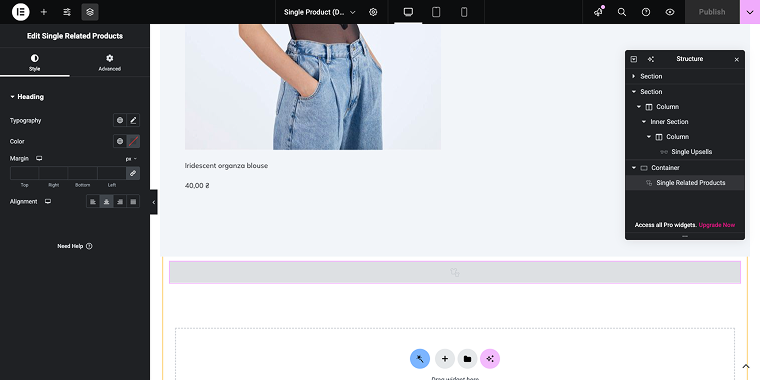
Task: Open Site Settings sliders icon
Action: pyautogui.click(x=67, y=12)
